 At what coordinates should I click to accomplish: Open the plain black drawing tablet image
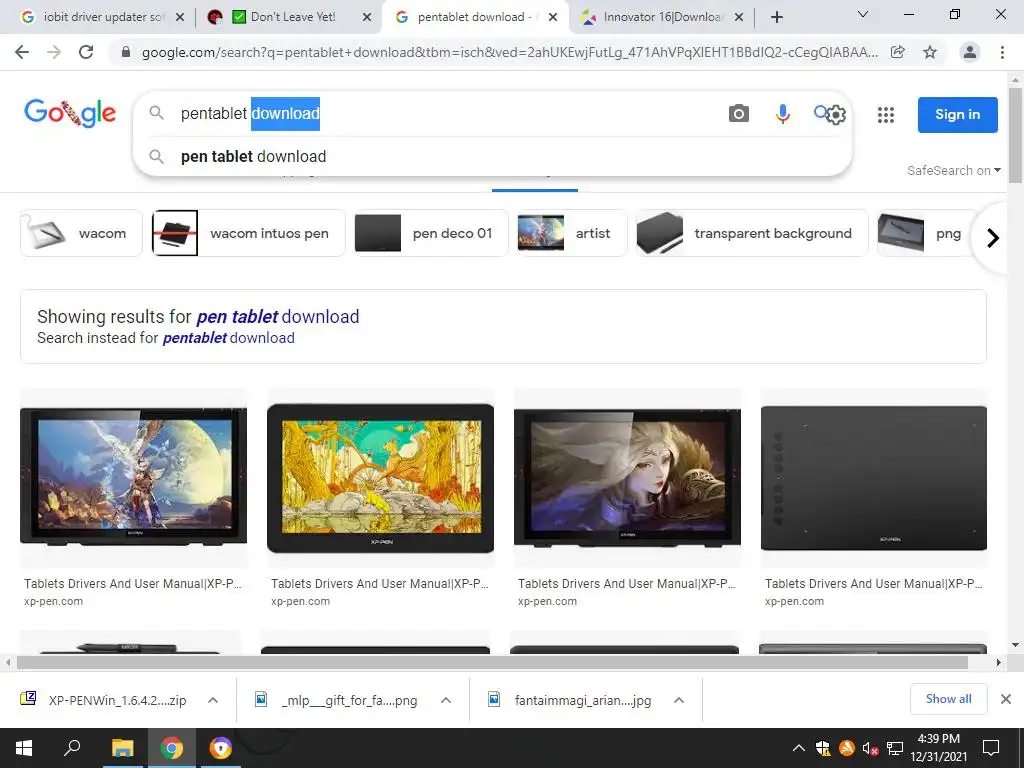point(874,477)
